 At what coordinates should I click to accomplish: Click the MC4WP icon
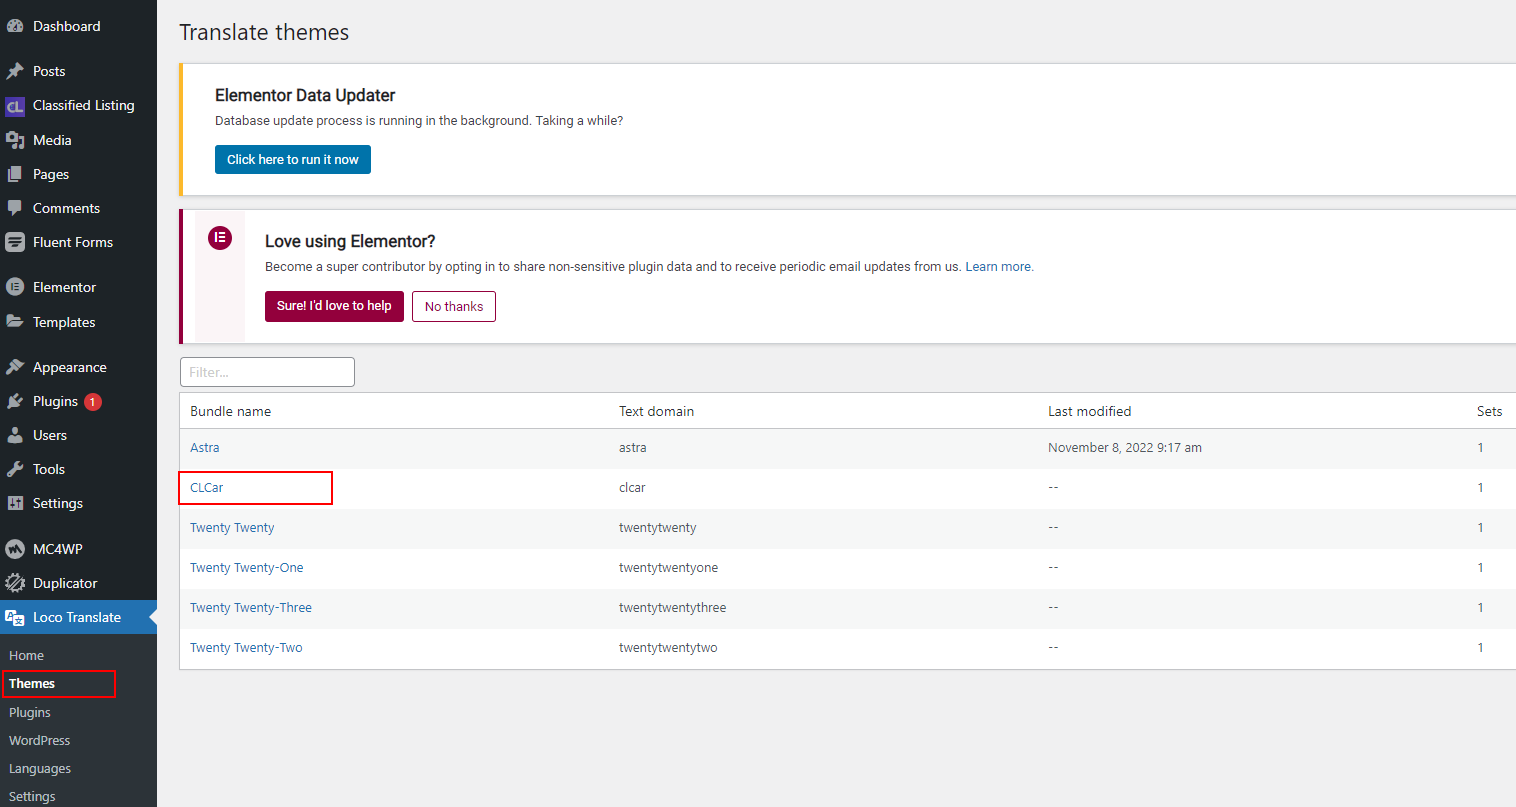coord(15,549)
